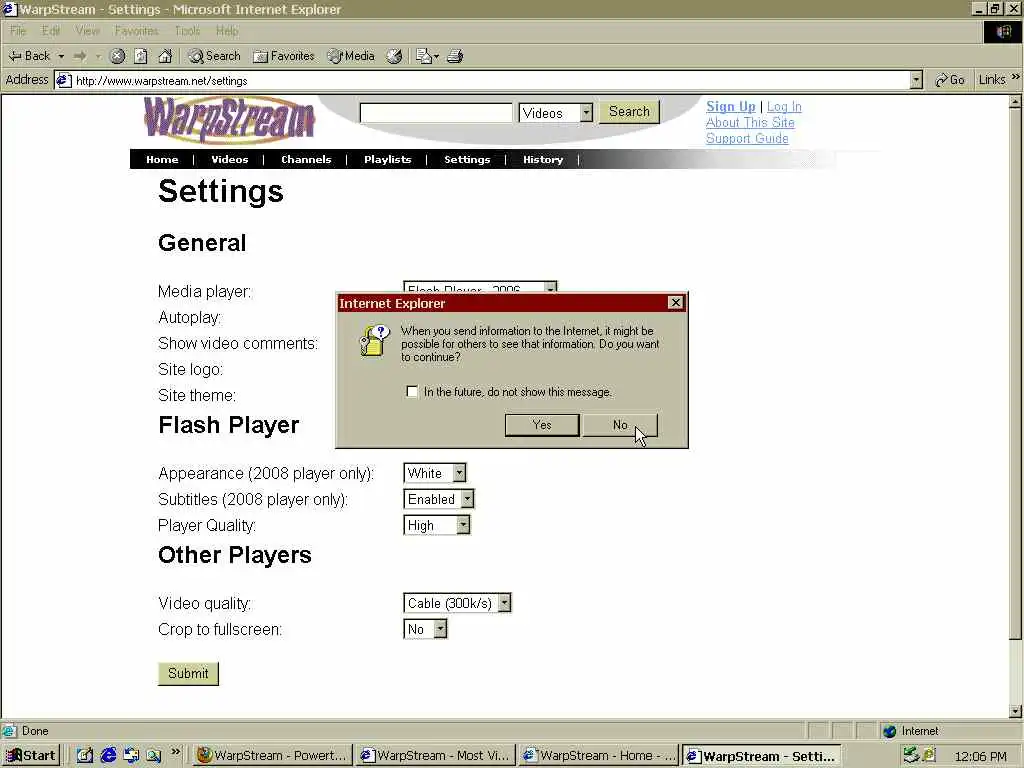The width and height of the screenshot is (1024, 768).
Task: Go to the Home page icon
Action: (165, 56)
